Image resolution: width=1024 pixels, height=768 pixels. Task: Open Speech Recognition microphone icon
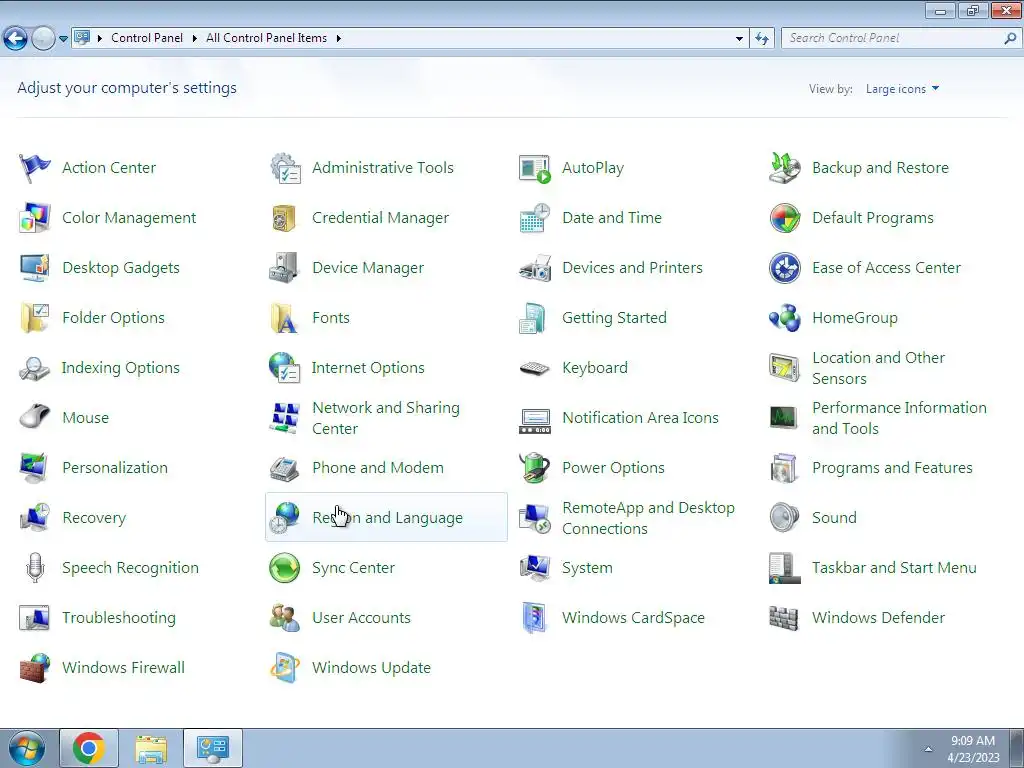35,568
